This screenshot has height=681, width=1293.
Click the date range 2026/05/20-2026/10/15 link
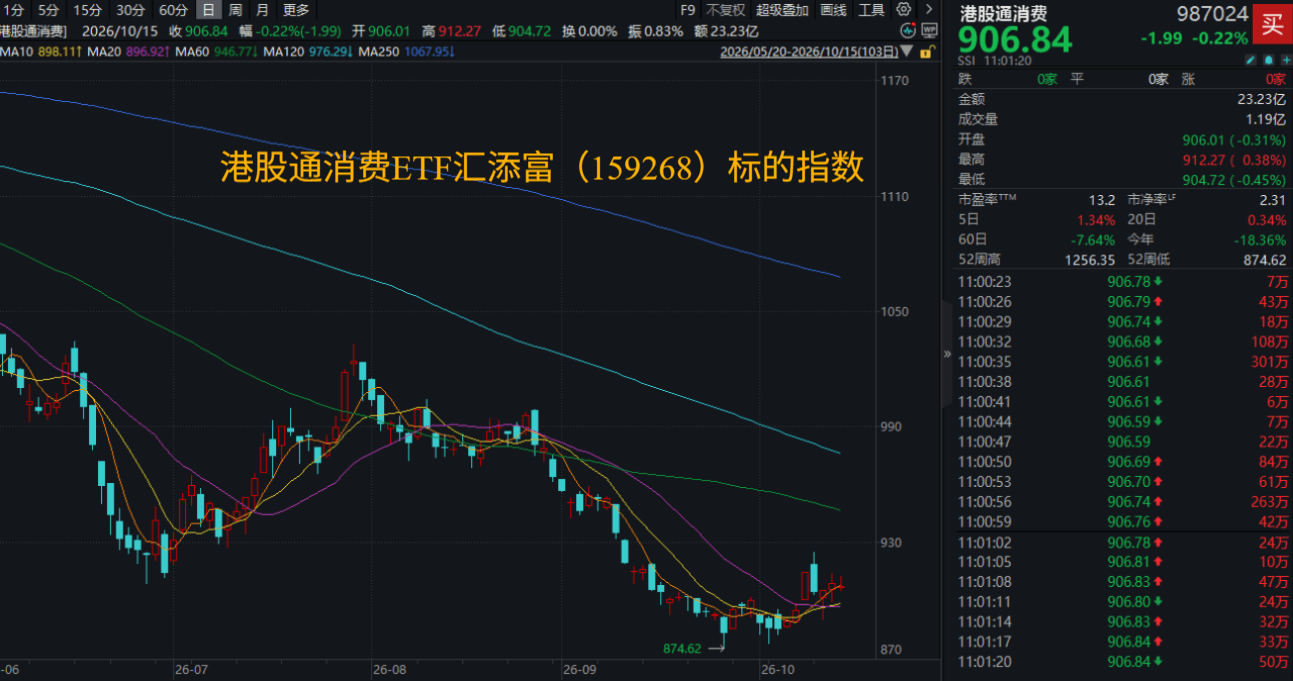(x=808, y=50)
